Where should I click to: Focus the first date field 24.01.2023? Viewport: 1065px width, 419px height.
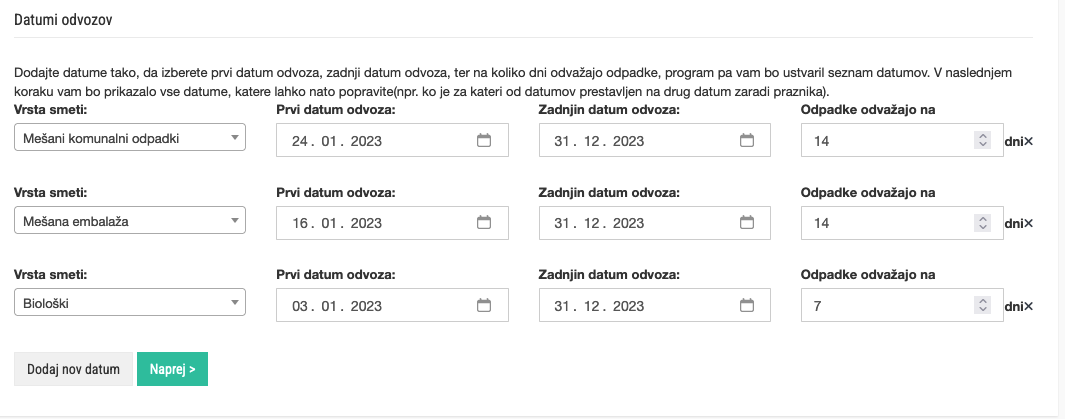pyautogui.click(x=370, y=141)
